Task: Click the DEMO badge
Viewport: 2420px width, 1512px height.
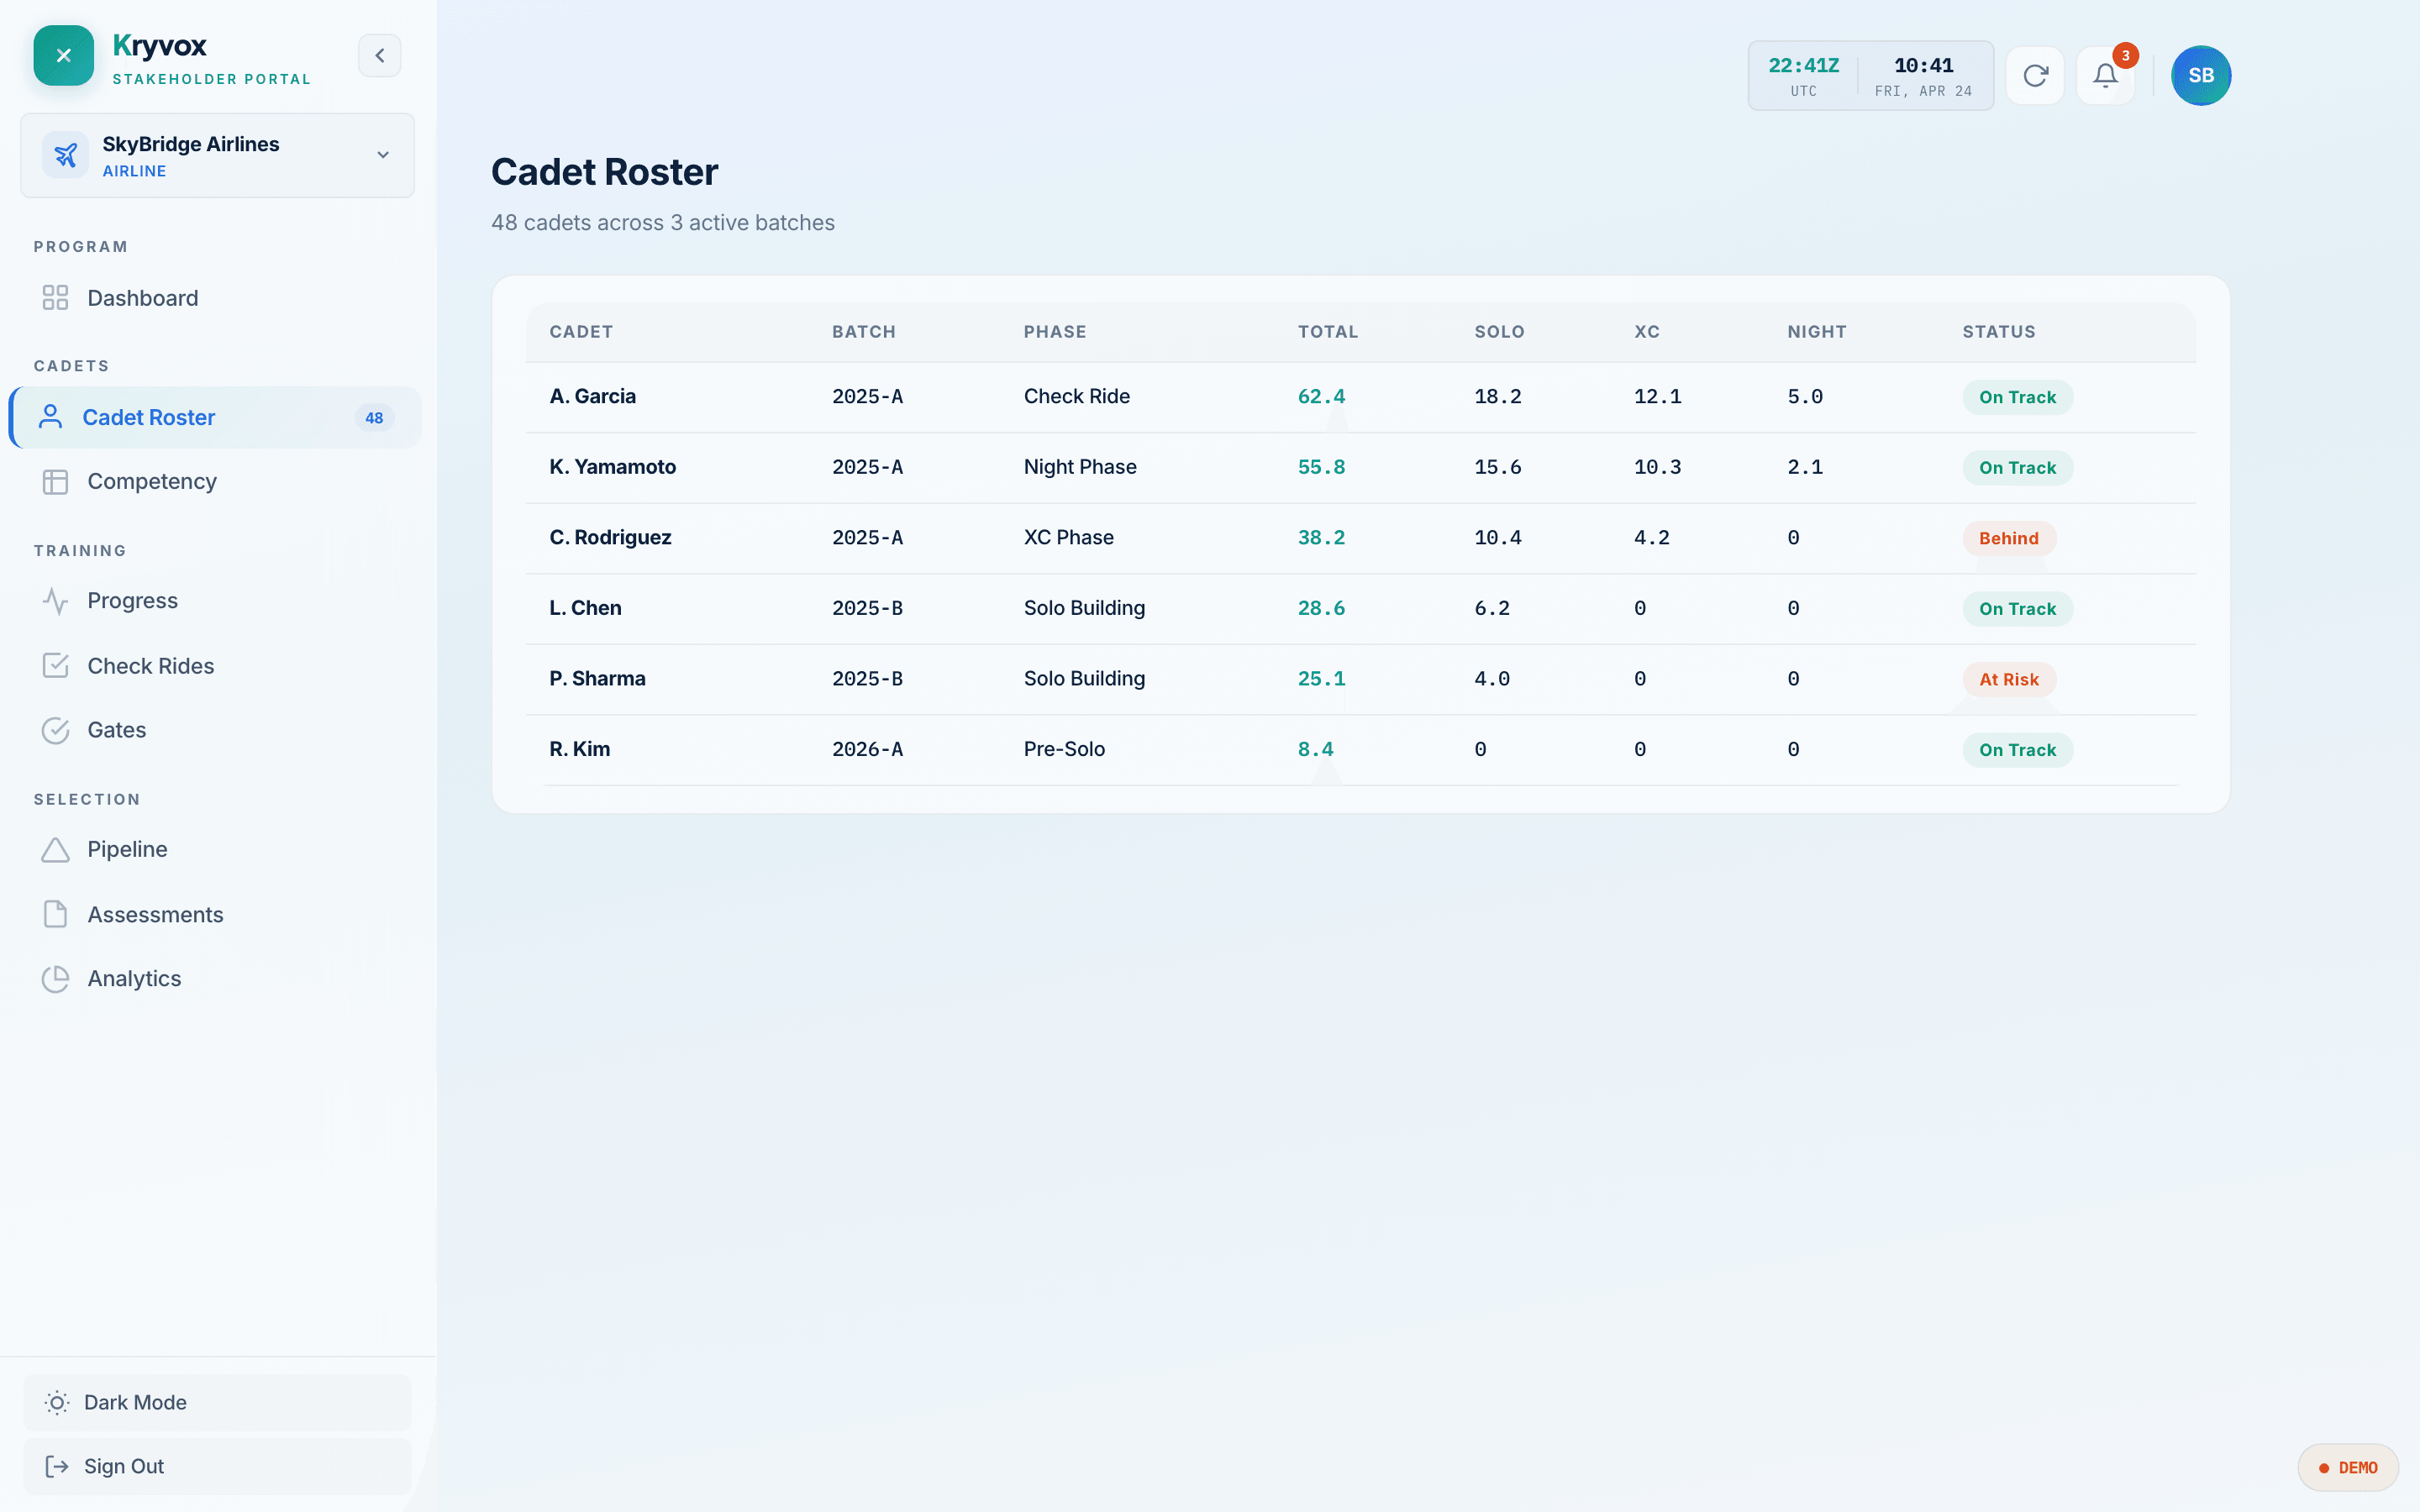Action: point(2348,1467)
